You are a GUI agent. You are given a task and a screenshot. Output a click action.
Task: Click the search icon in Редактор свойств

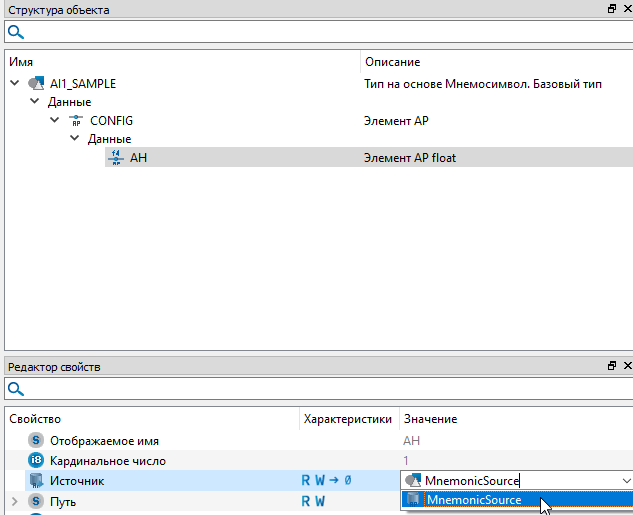[16, 389]
